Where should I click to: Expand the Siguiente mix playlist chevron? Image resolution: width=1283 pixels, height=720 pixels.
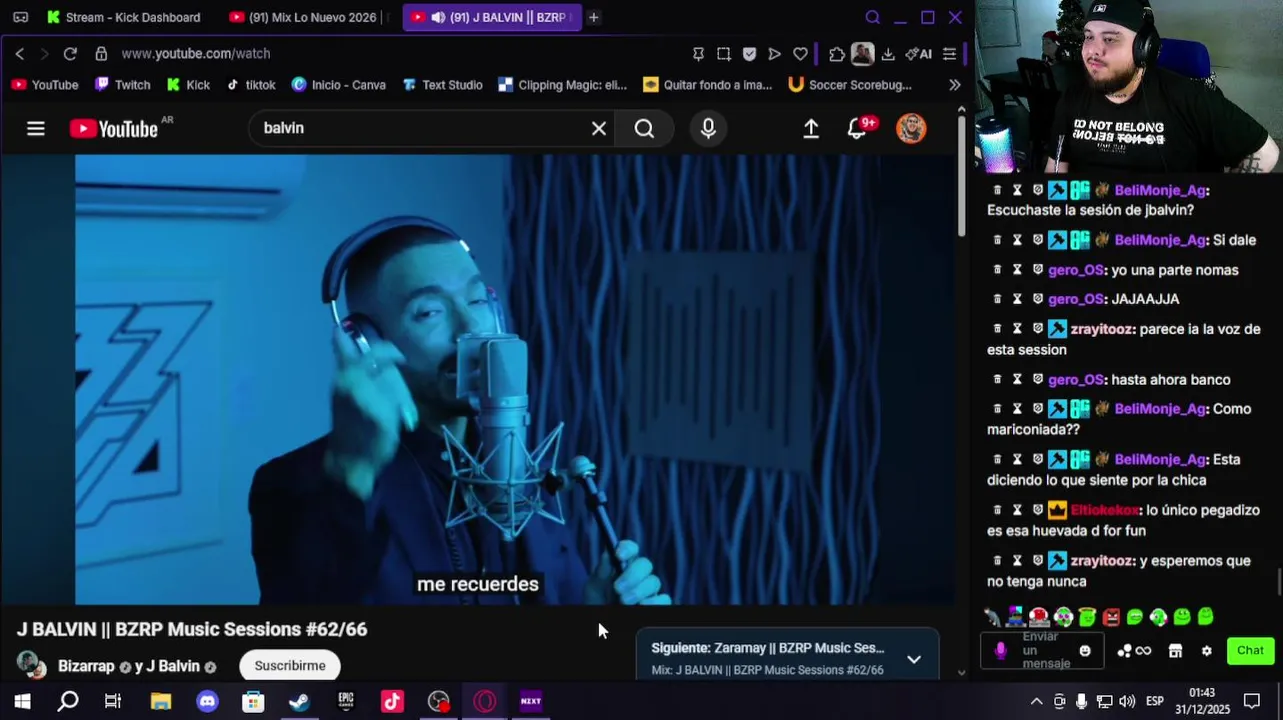[x=913, y=659]
